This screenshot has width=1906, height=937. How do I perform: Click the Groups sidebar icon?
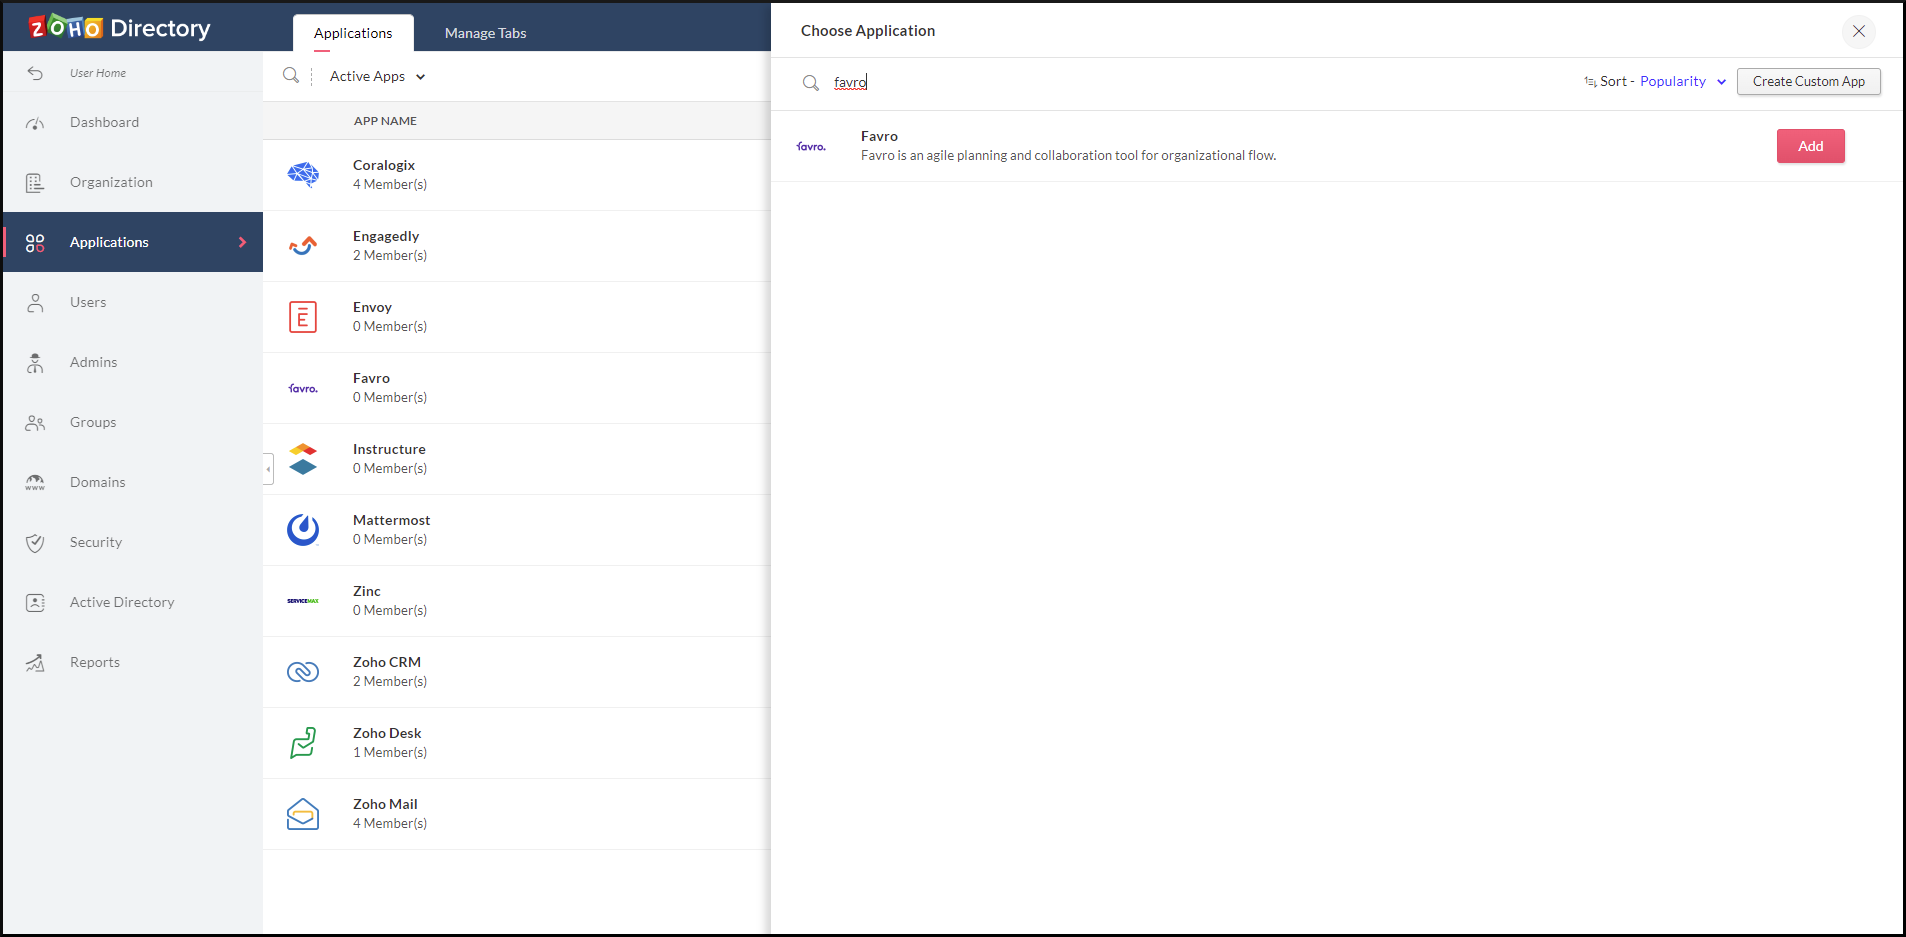35,422
